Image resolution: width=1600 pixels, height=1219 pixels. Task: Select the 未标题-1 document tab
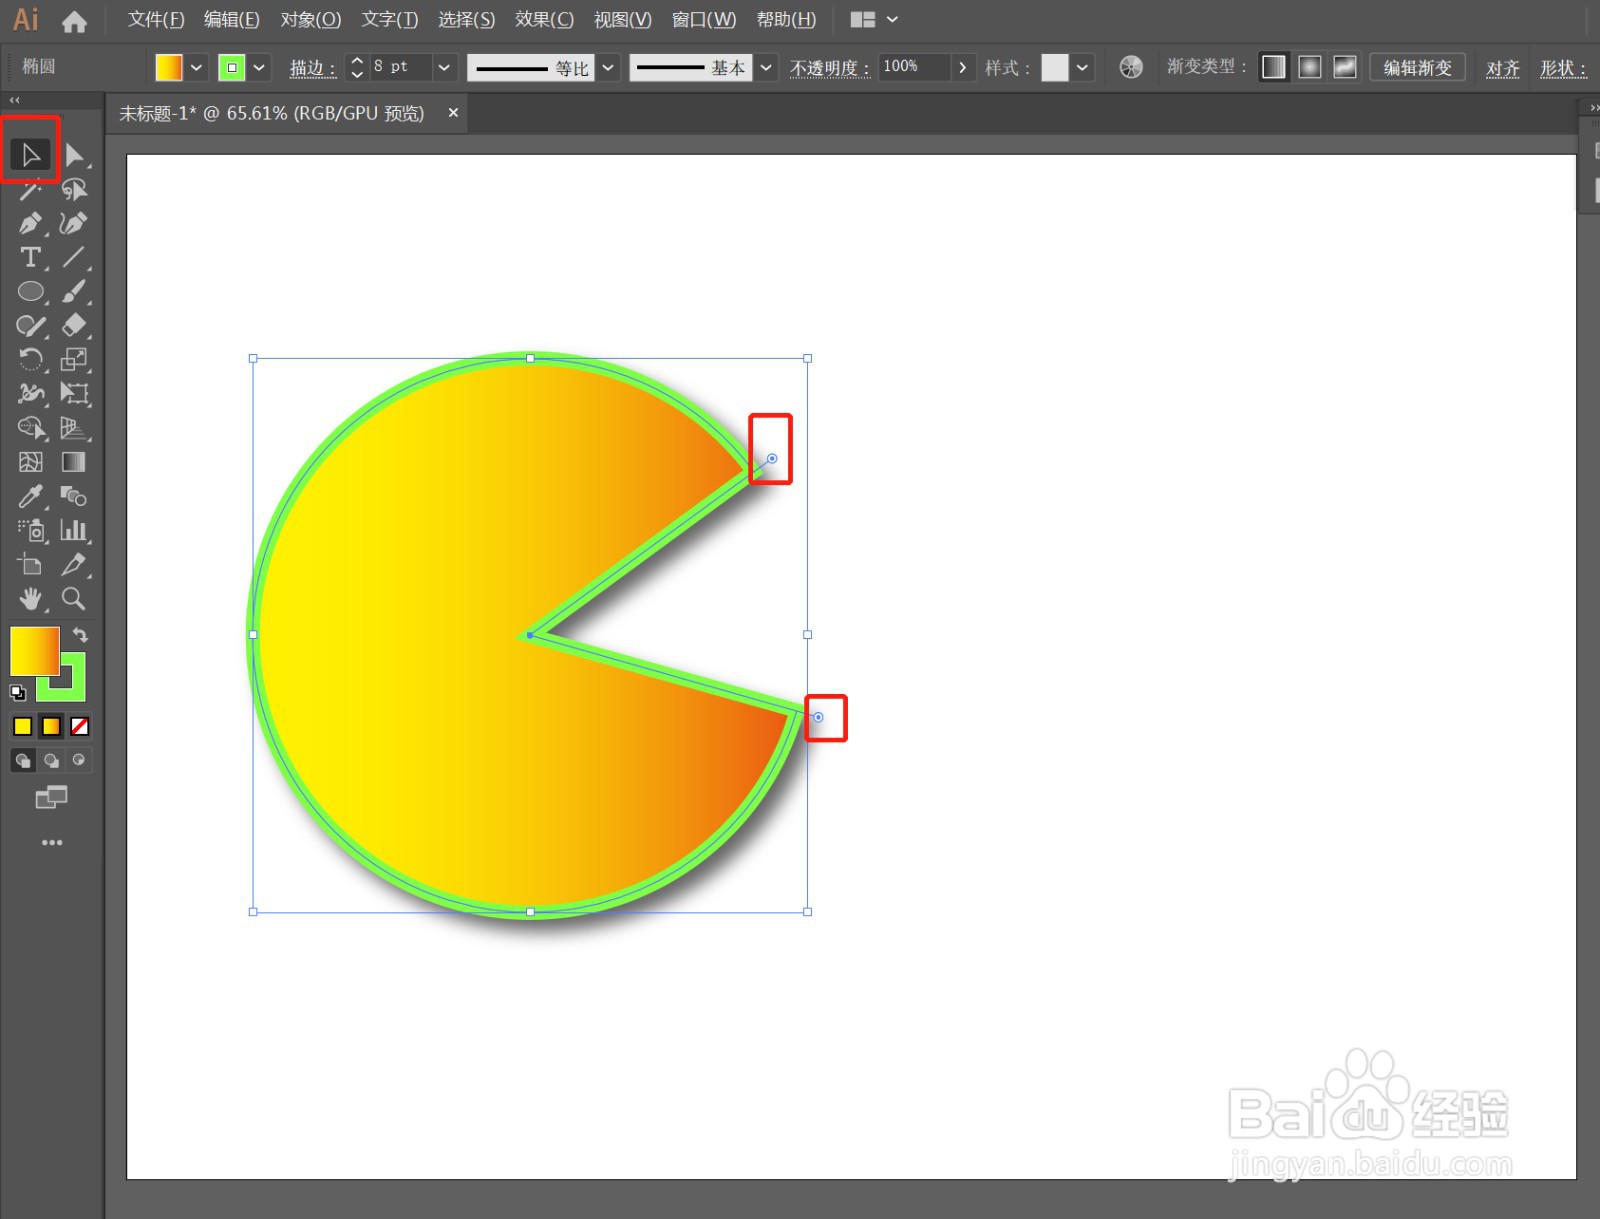[x=272, y=113]
